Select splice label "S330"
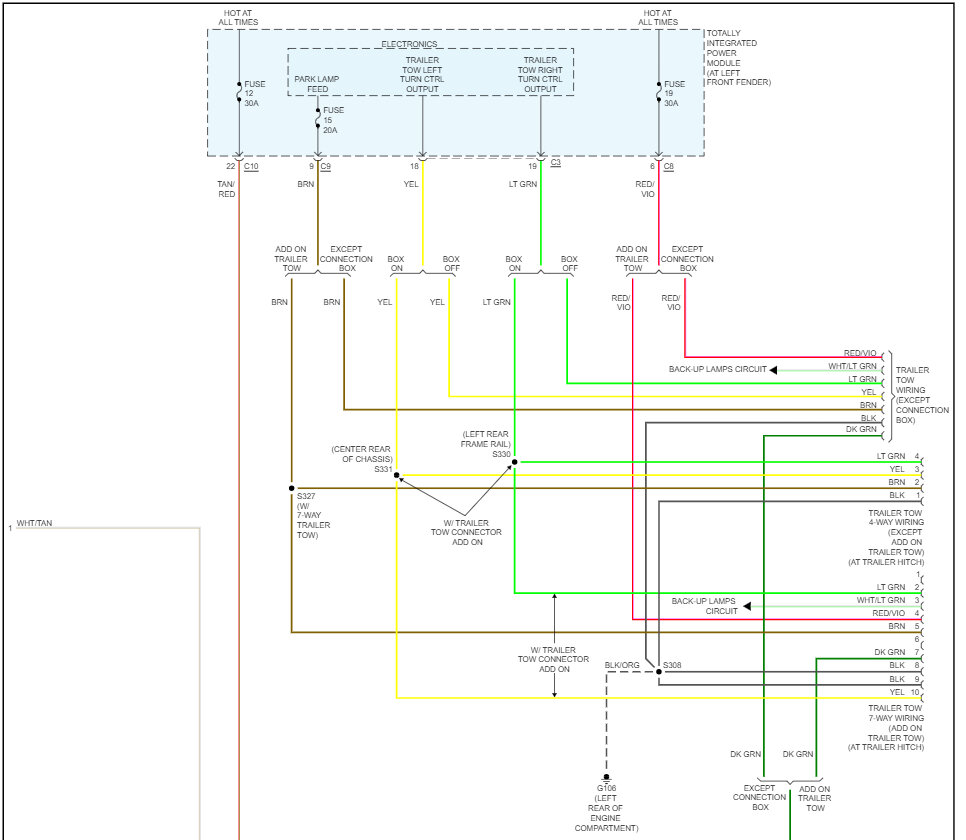Screen dimensions: 966x840 [x=501, y=454]
